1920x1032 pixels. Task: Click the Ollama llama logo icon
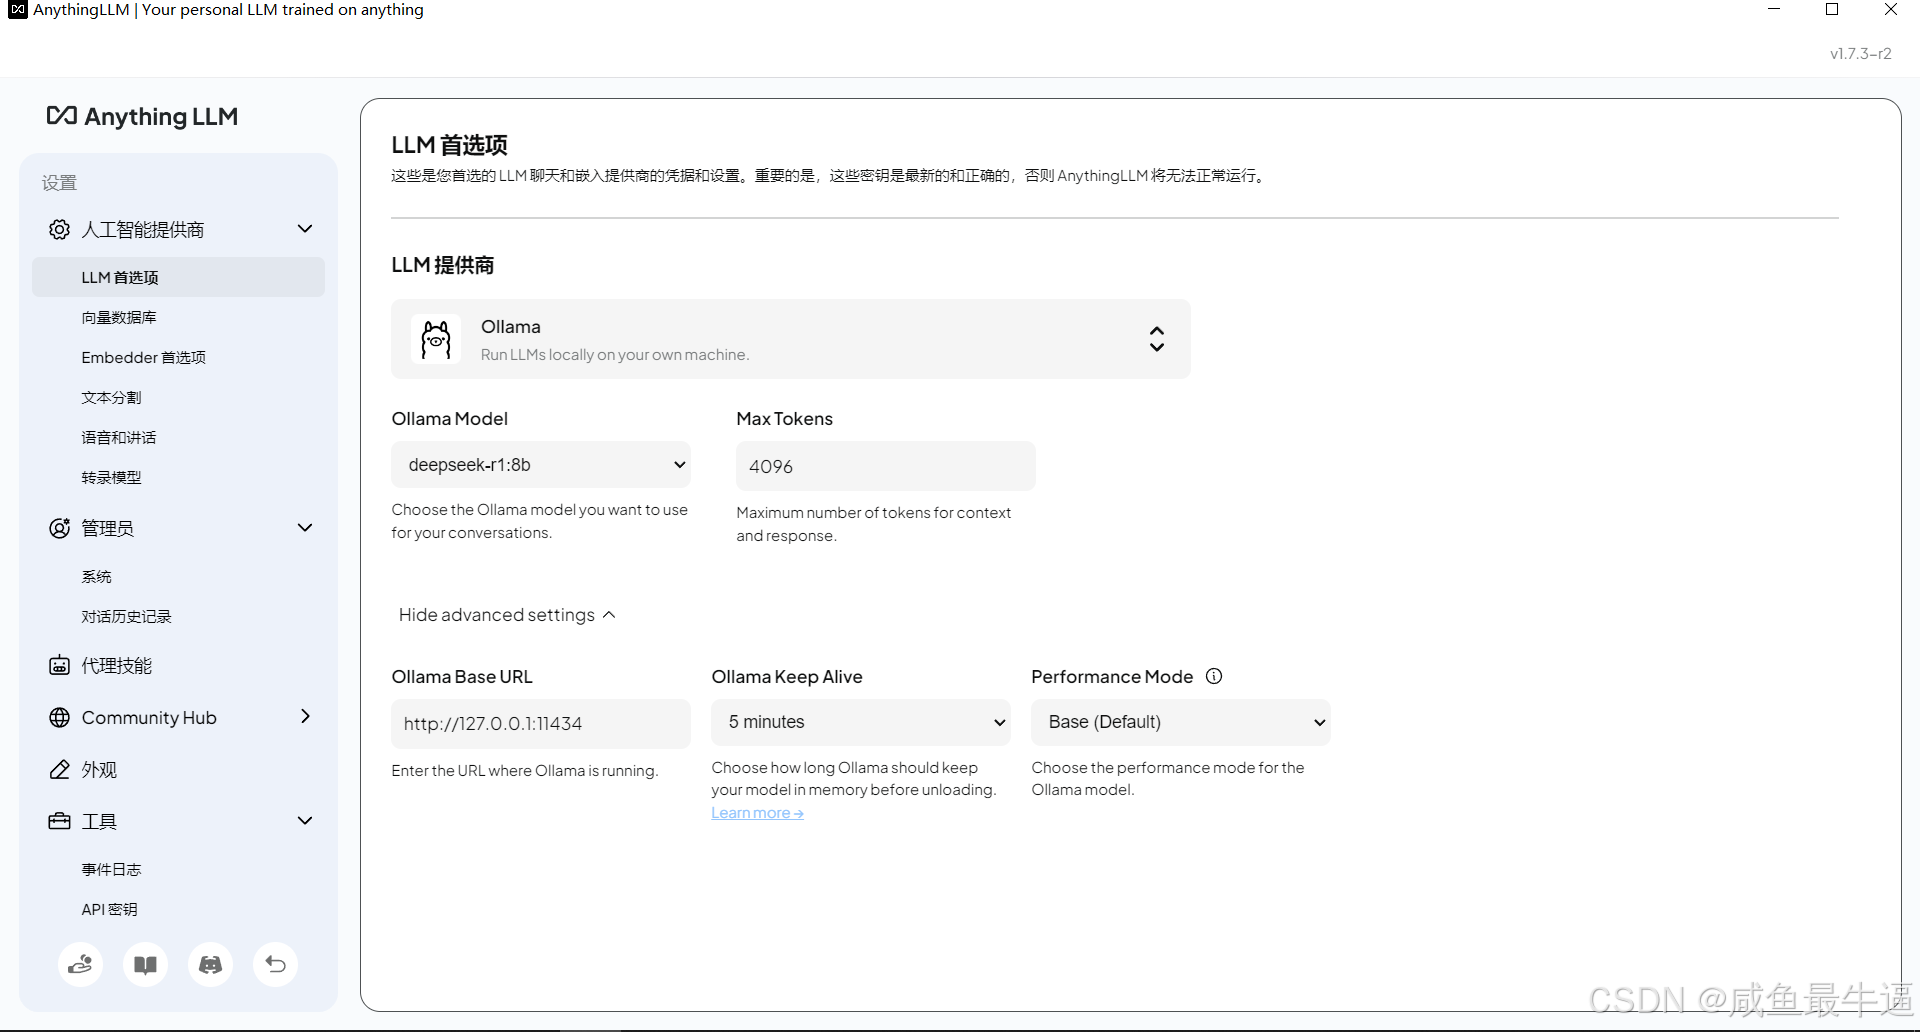tap(436, 339)
